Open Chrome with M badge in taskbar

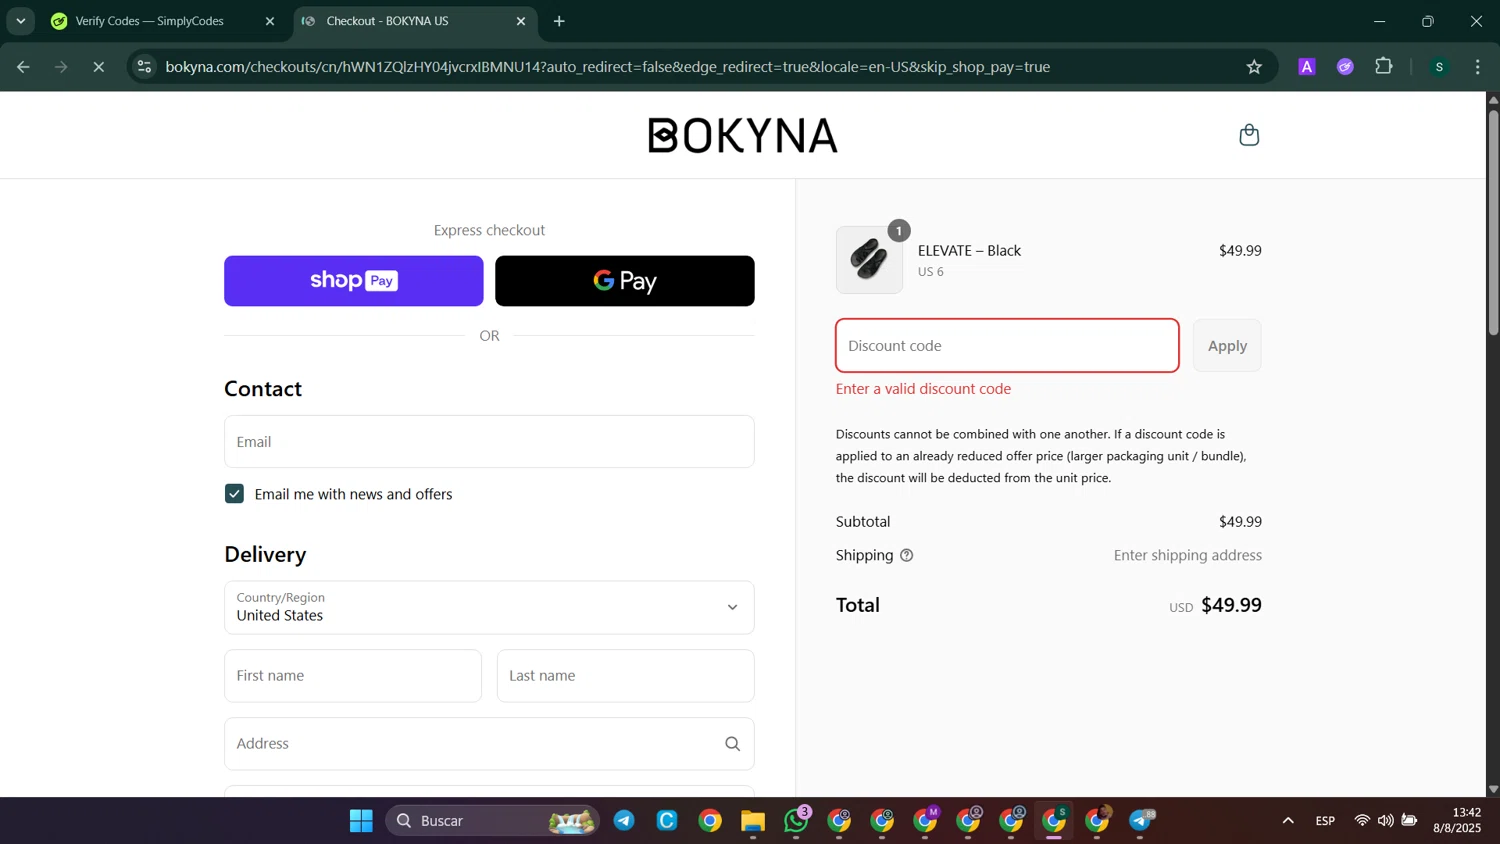click(925, 821)
